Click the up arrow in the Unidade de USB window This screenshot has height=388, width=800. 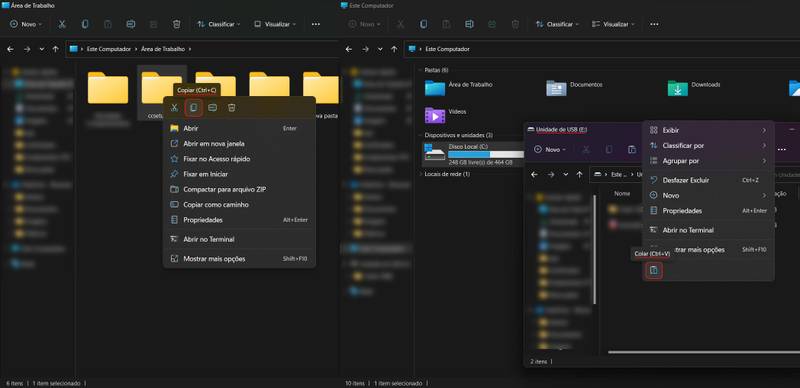[579, 175]
